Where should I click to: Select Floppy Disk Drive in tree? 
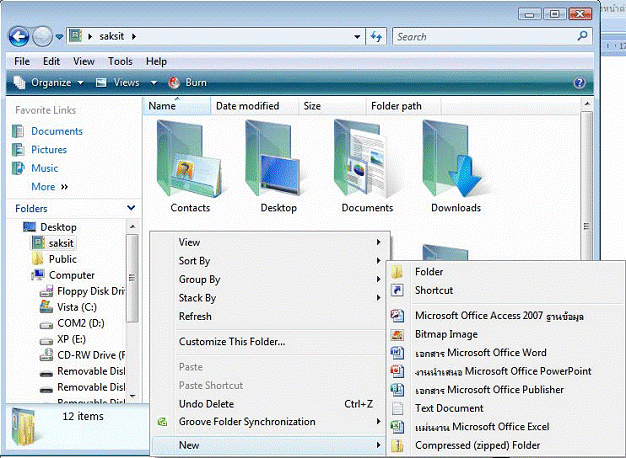(x=82, y=291)
